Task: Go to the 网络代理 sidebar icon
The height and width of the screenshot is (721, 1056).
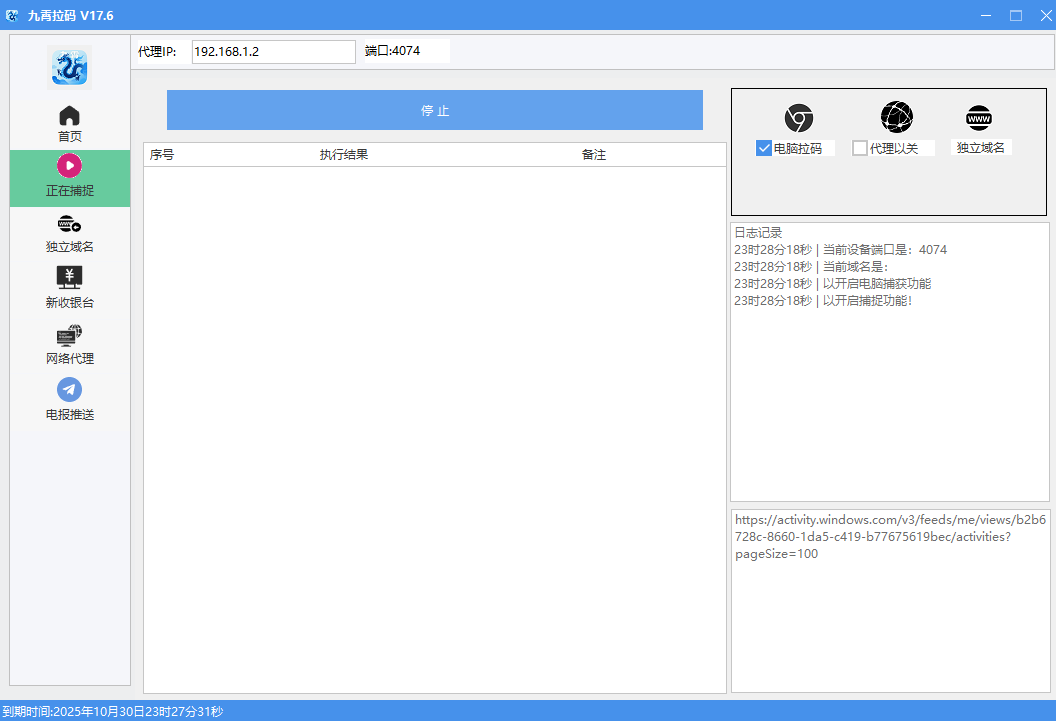Action: [x=69, y=335]
